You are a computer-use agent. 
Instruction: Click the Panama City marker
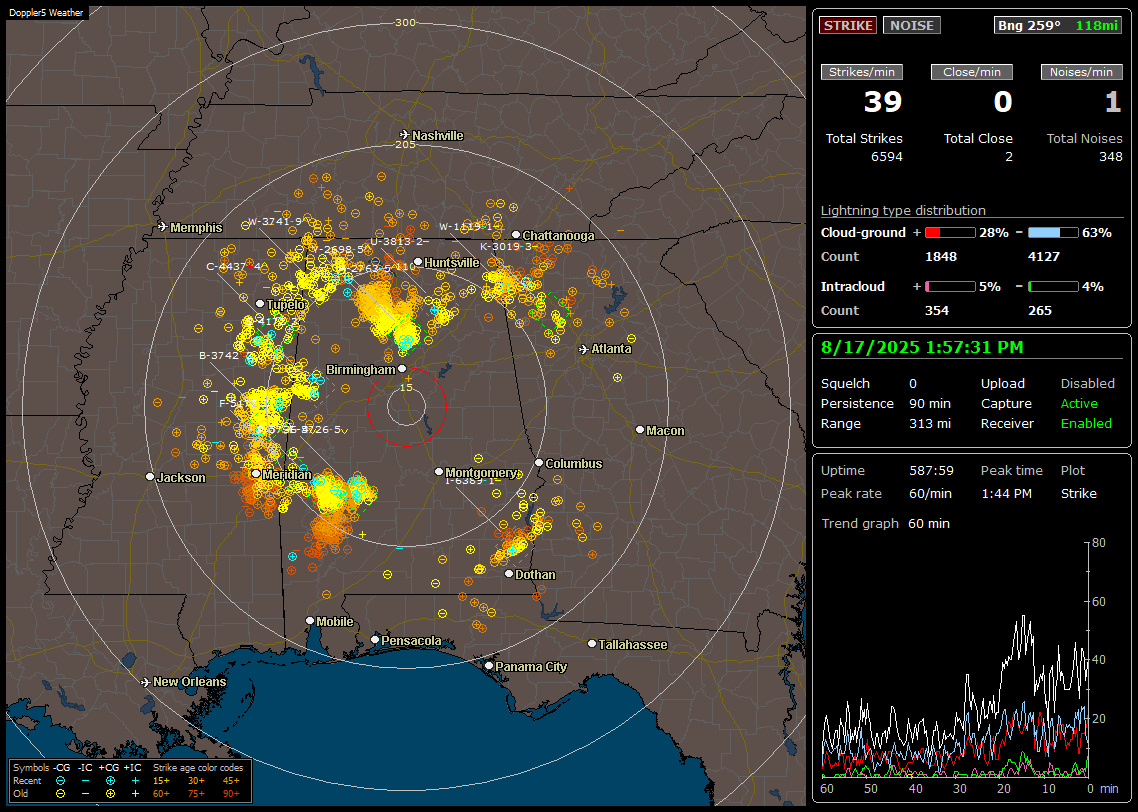(489, 665)
